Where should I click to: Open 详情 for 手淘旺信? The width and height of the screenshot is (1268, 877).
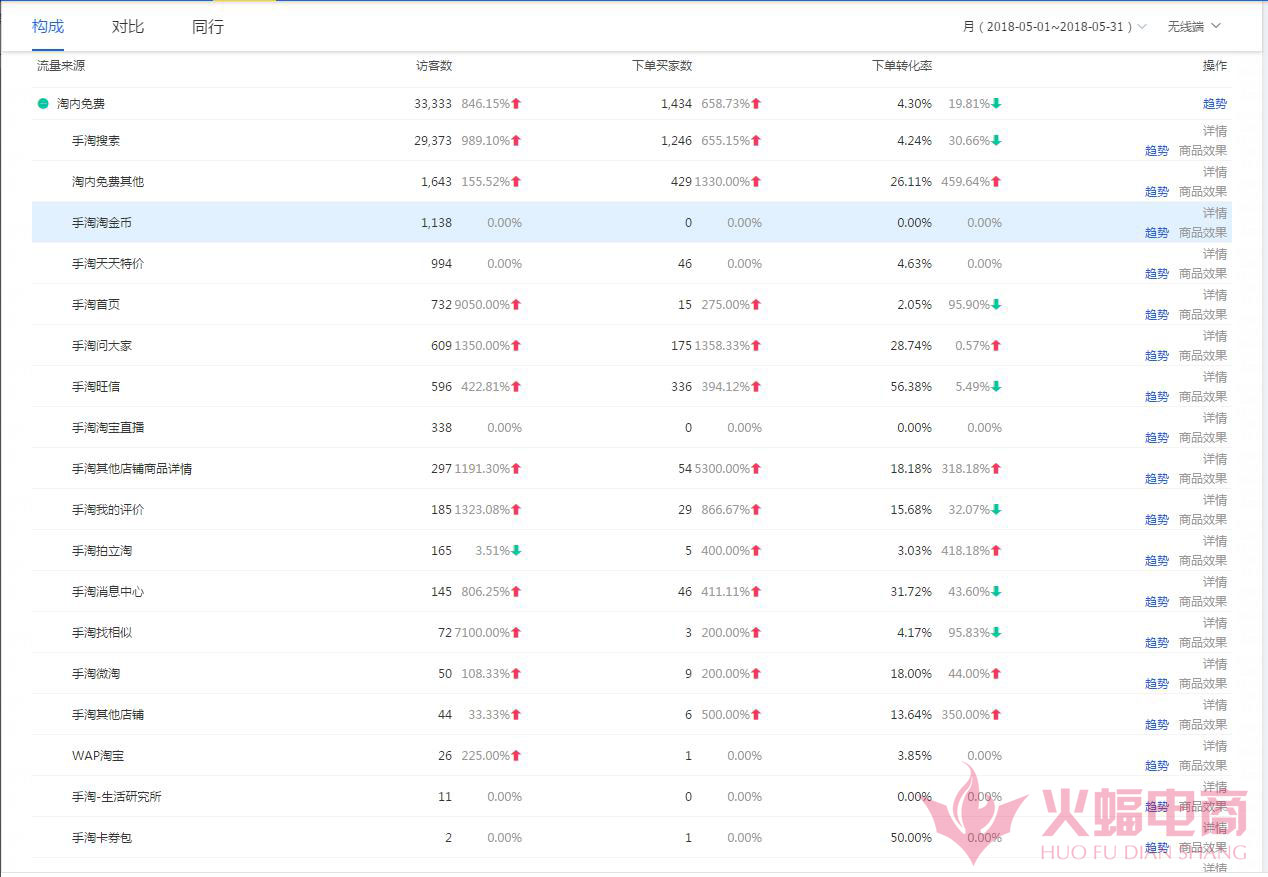click(1215, 377)
